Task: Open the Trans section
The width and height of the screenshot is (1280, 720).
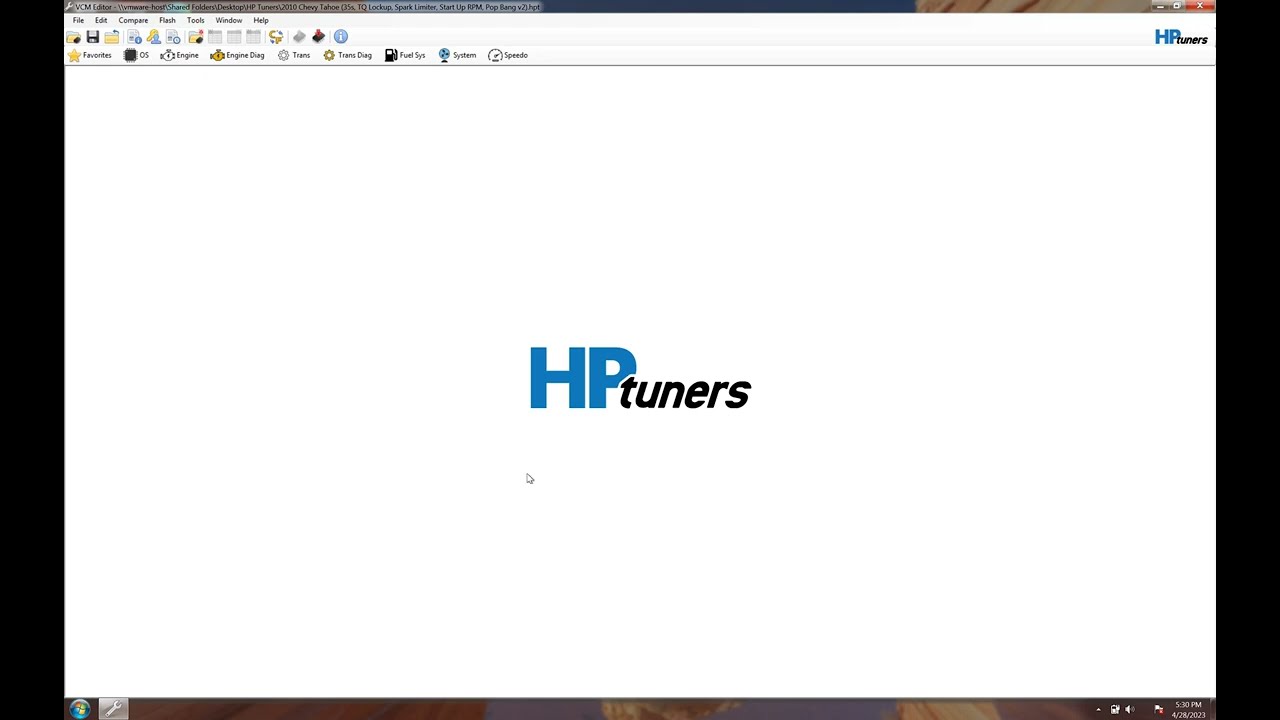Action: (294, 55)
